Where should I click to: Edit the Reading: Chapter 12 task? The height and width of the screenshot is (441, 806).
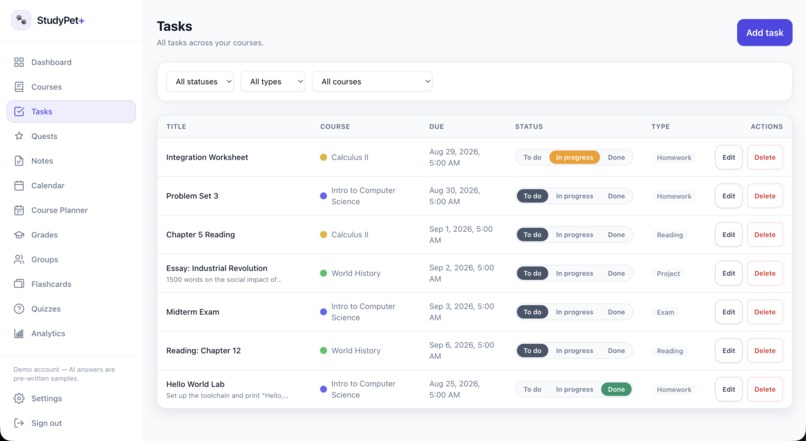tap(728, 351)
